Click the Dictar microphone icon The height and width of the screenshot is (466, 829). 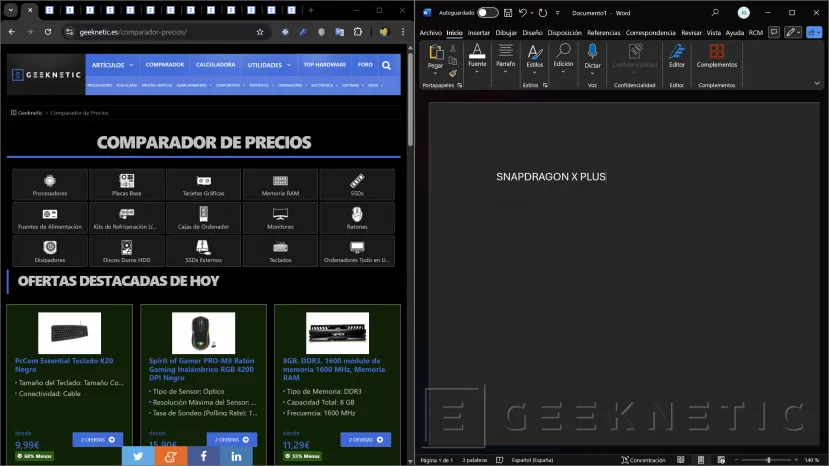(x=592, y=52)
